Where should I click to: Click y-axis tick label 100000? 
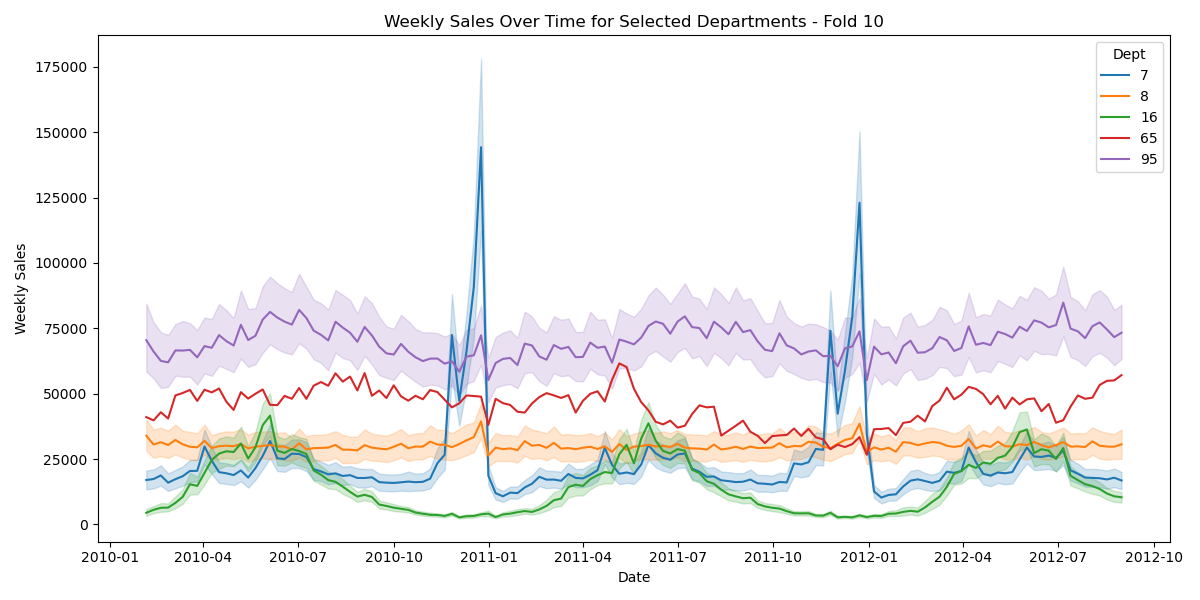62,264
